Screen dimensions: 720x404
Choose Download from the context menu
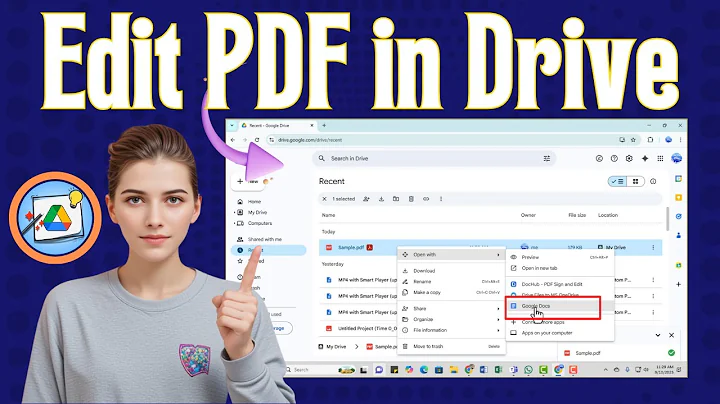[x=451, y=271]
